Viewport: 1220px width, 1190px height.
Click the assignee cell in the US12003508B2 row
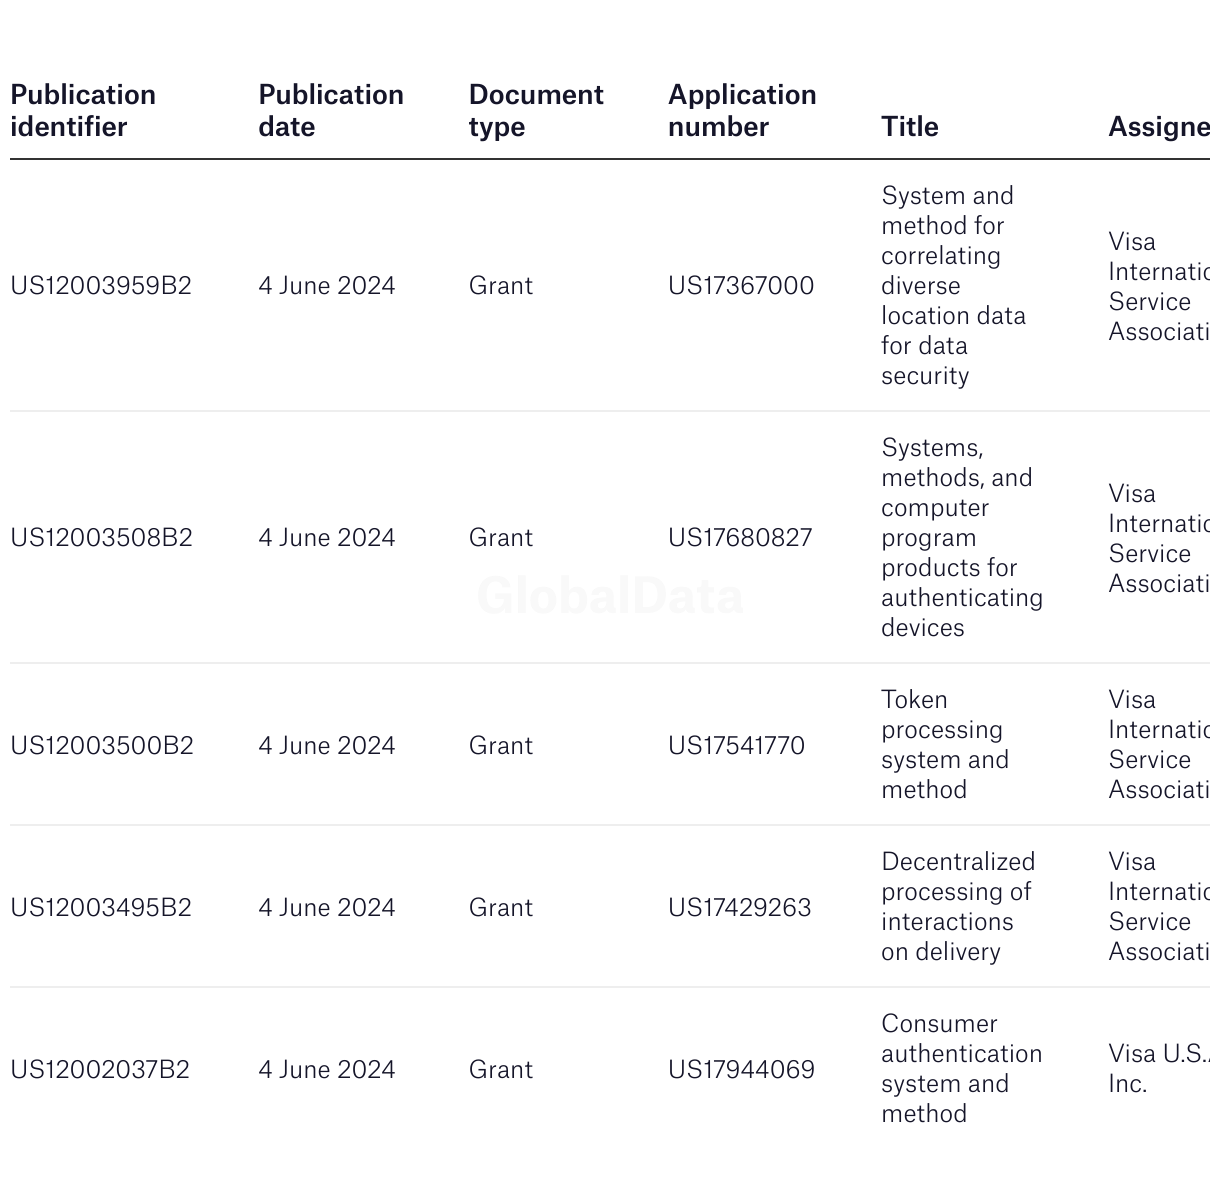[x=1159, y=538]
